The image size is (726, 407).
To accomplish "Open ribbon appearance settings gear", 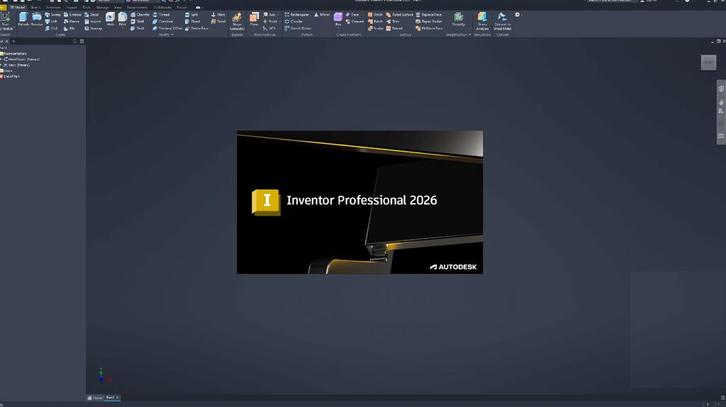I will (517, 15).
